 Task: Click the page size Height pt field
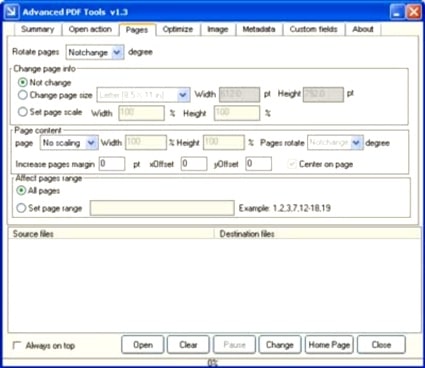323,95
